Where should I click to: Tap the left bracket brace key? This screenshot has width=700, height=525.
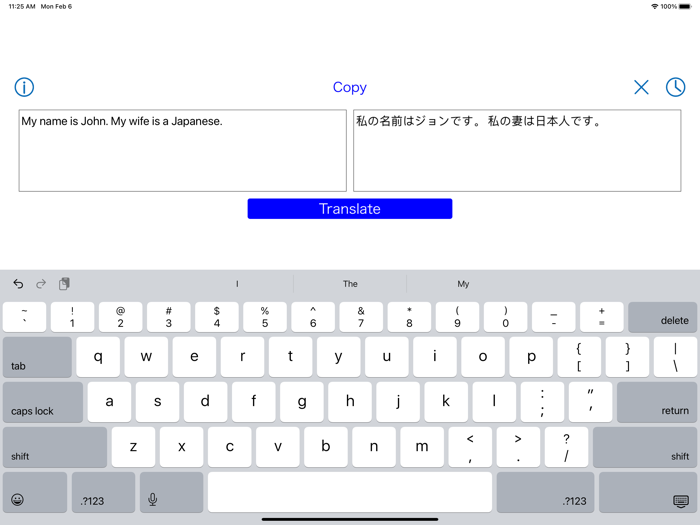click(579, 357)
